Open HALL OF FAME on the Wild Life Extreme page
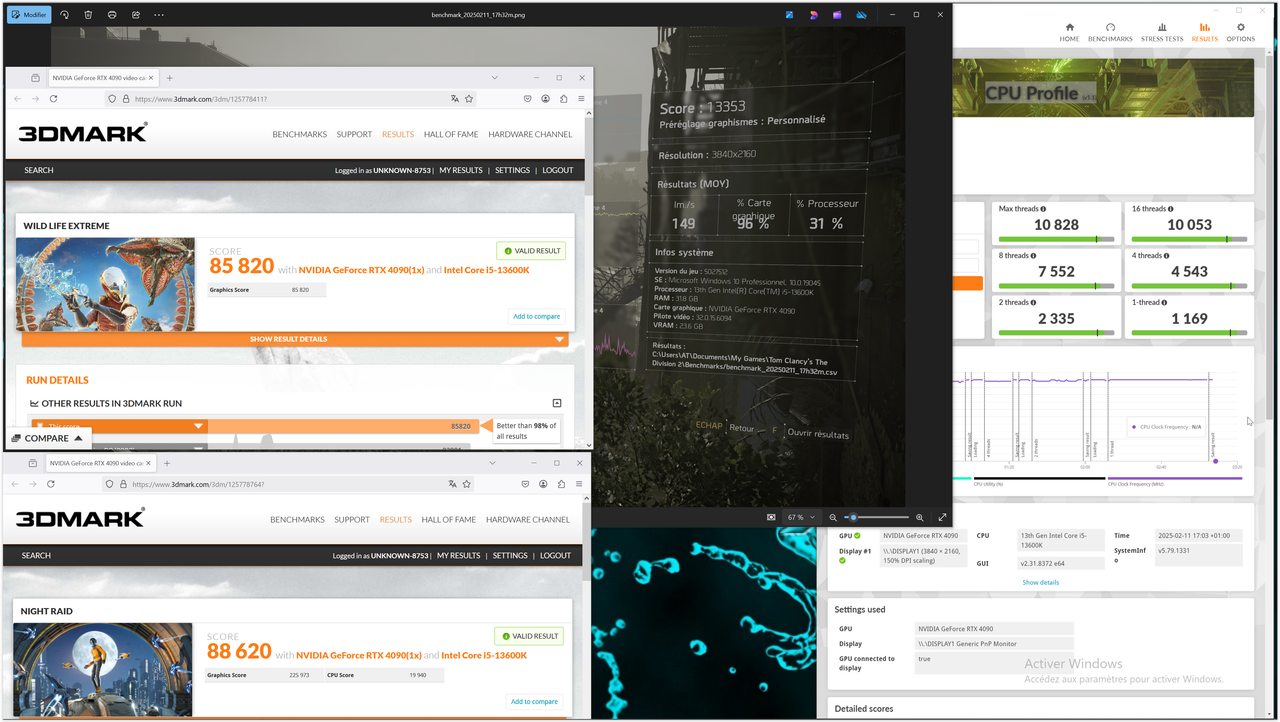1280x722 pixels. click(x=452, y=134)
